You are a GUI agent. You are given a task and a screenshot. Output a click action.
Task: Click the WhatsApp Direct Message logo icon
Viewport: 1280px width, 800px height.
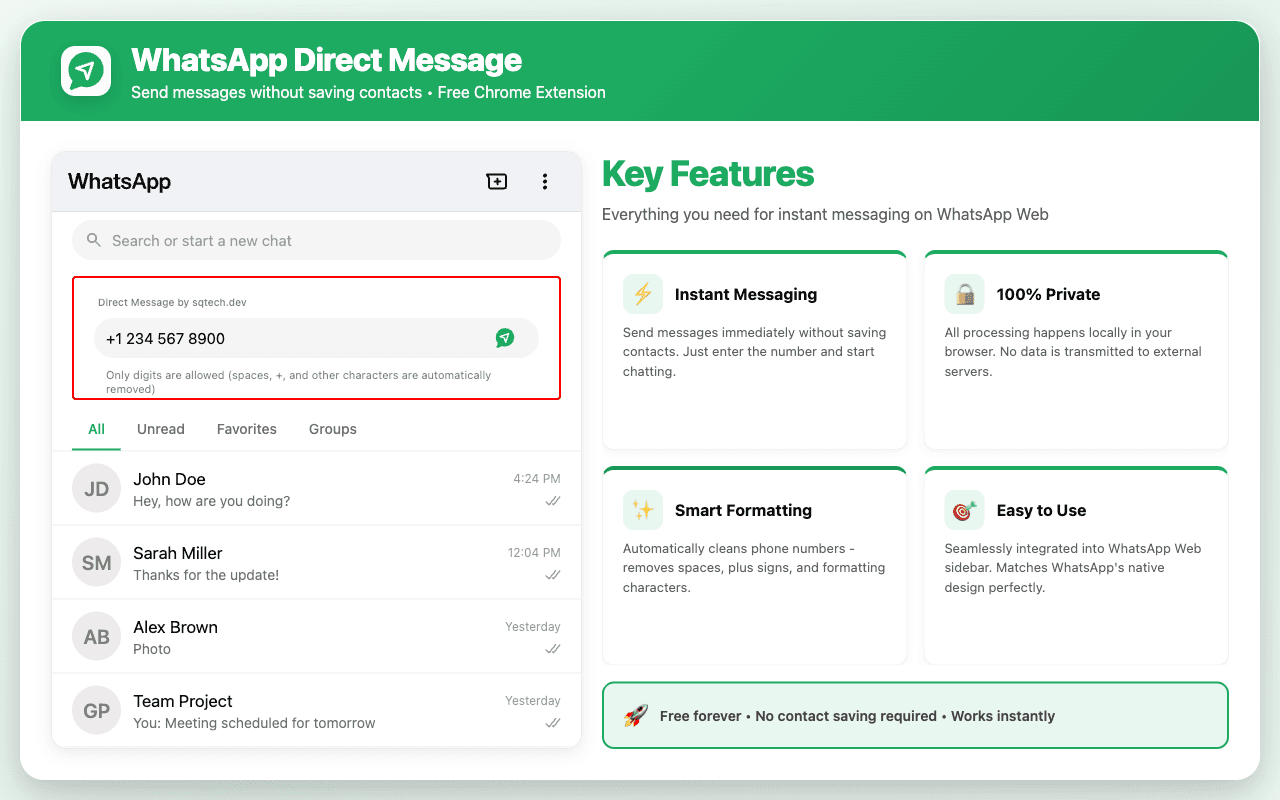tap(86, 71)
